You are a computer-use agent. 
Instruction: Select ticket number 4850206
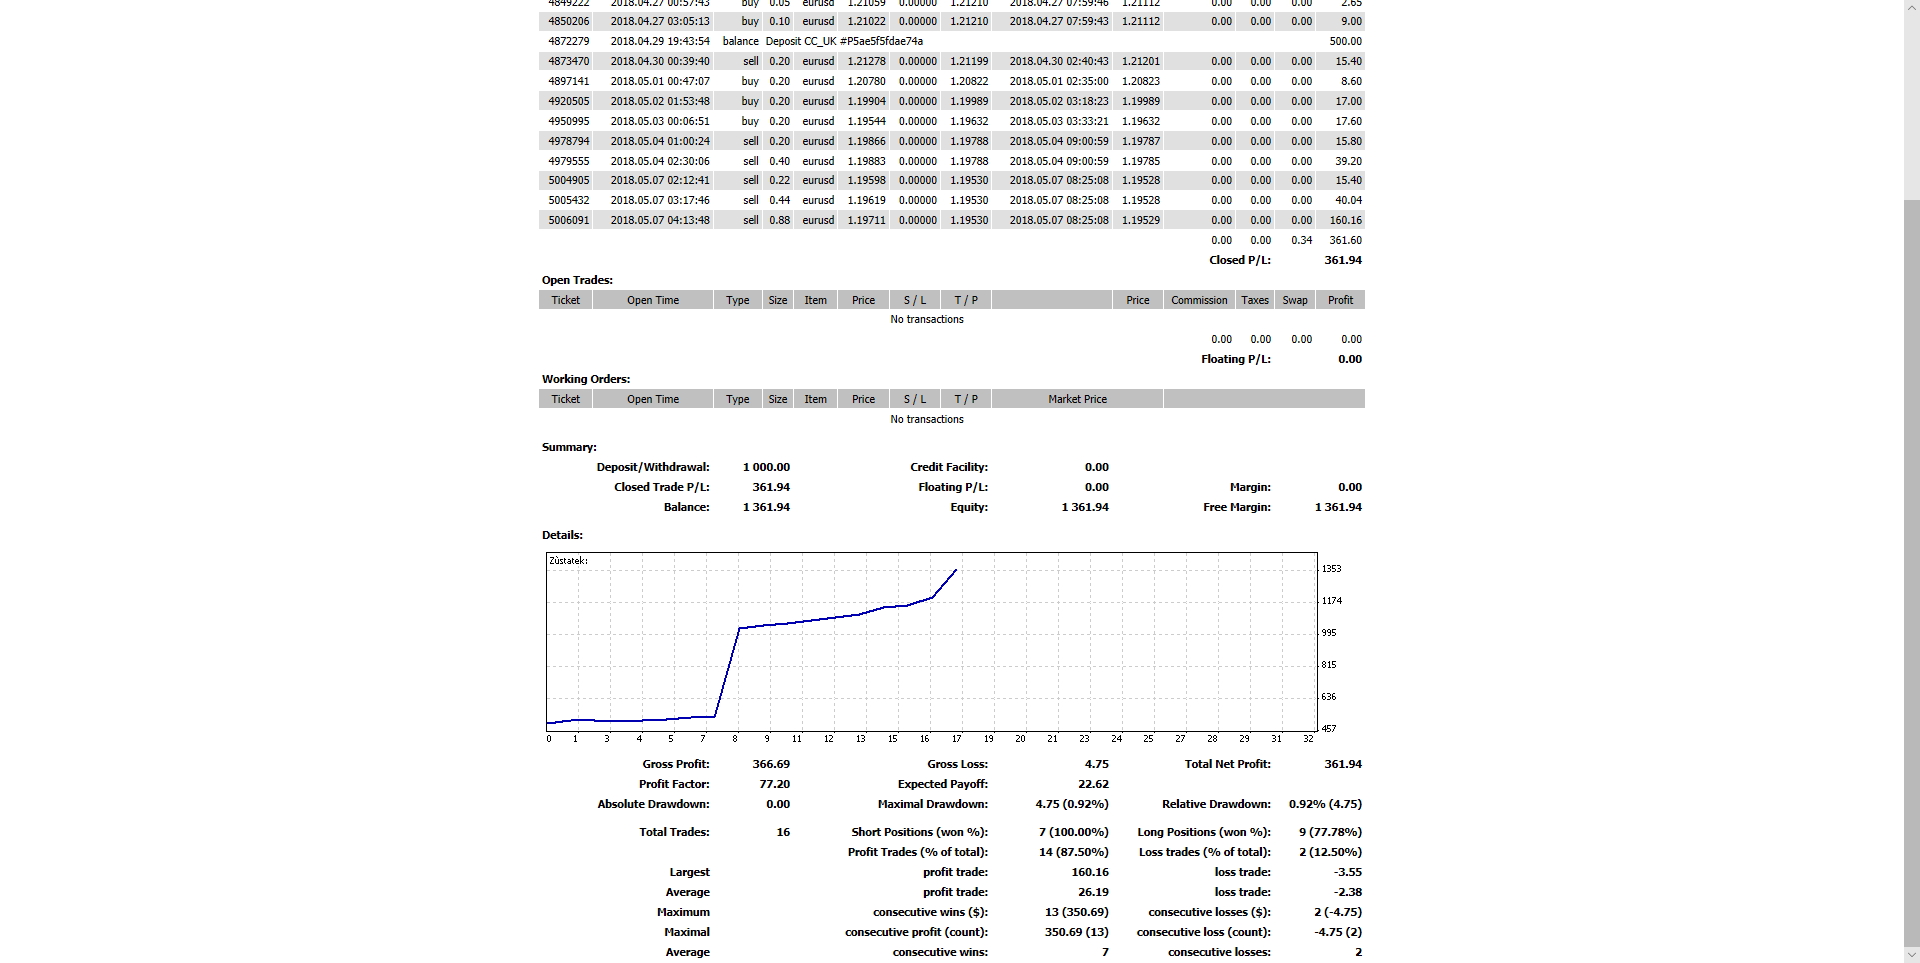click(x=569, y=21)
